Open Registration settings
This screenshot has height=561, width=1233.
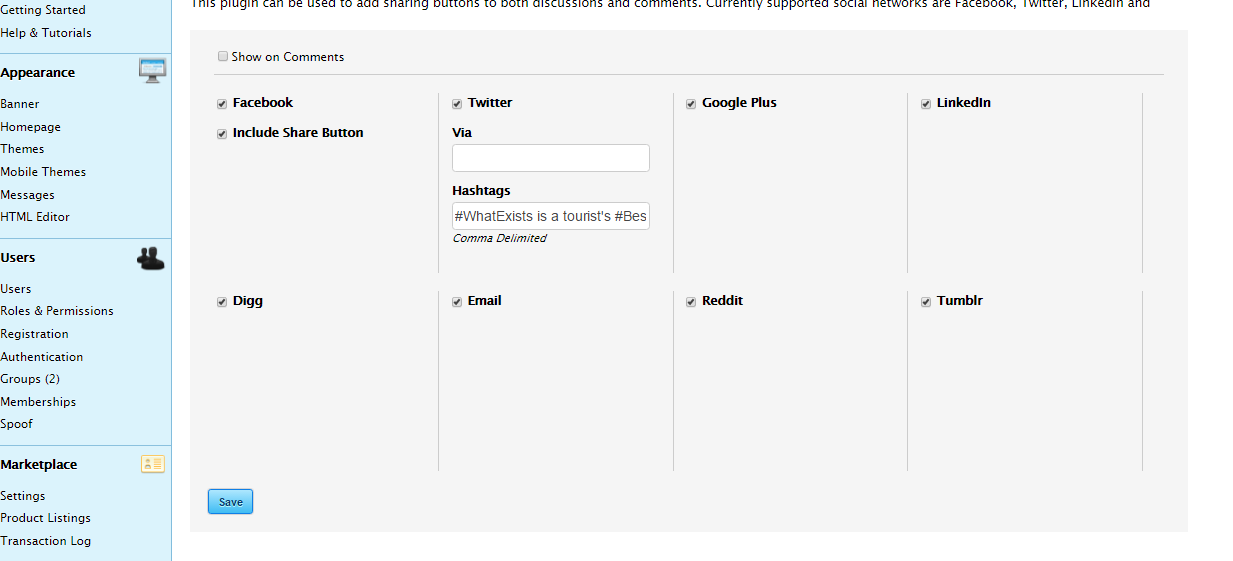[x=35, y=334]
